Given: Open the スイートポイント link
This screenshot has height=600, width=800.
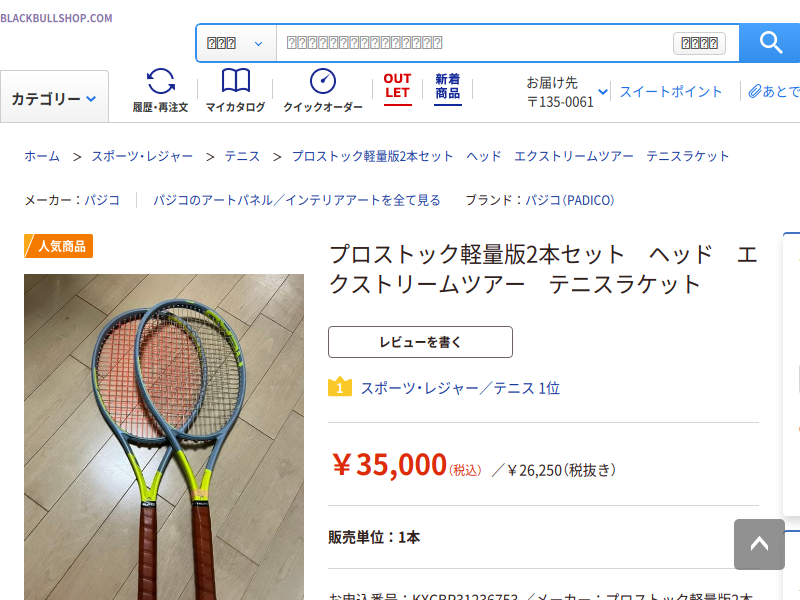Looking at the screenshot, I should point(670,91).
